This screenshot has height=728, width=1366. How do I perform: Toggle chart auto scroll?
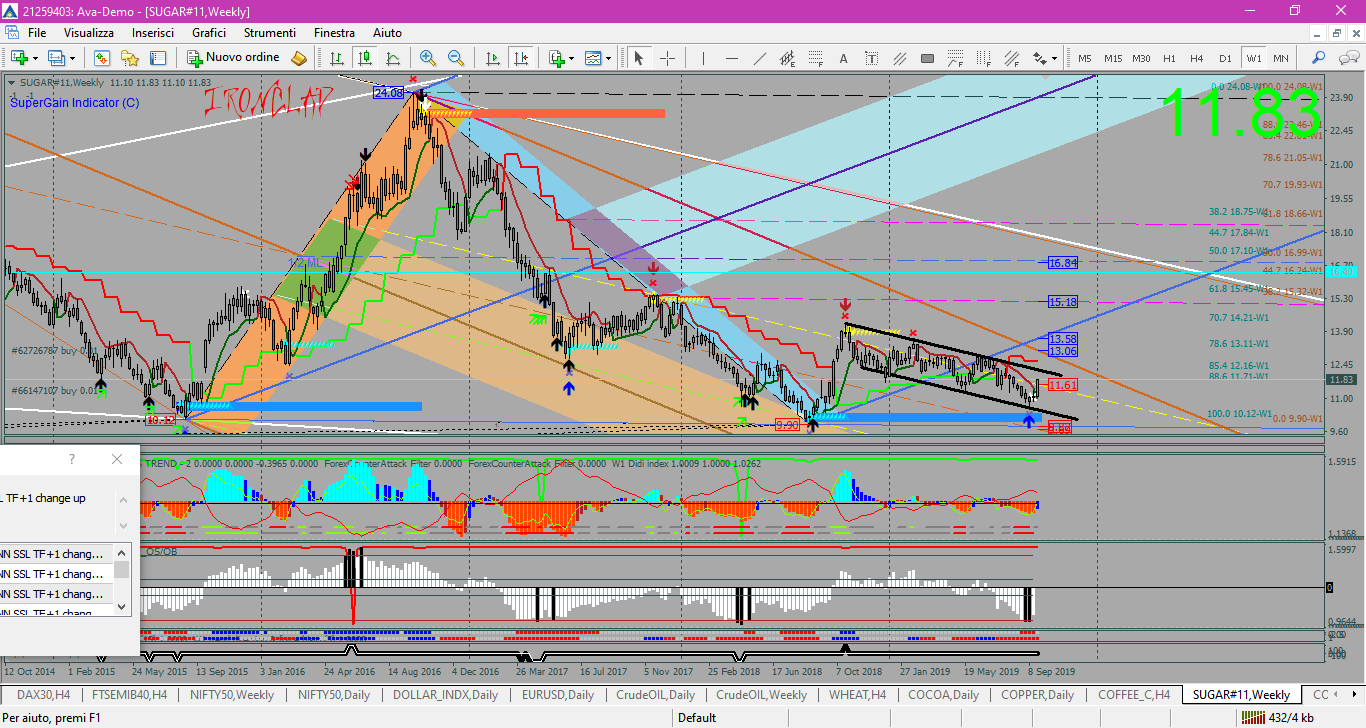tap(492, 58)
